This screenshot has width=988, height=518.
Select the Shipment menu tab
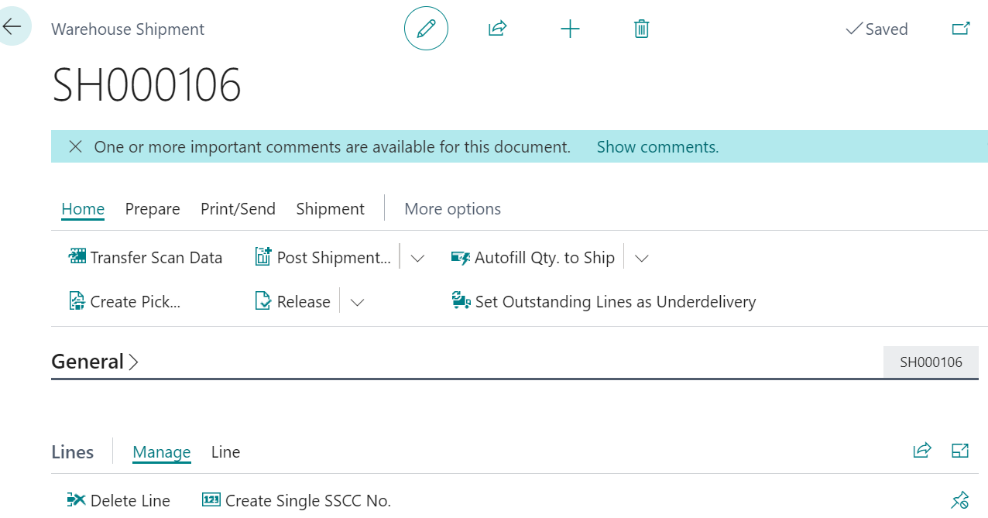click(x=330, y=209)
